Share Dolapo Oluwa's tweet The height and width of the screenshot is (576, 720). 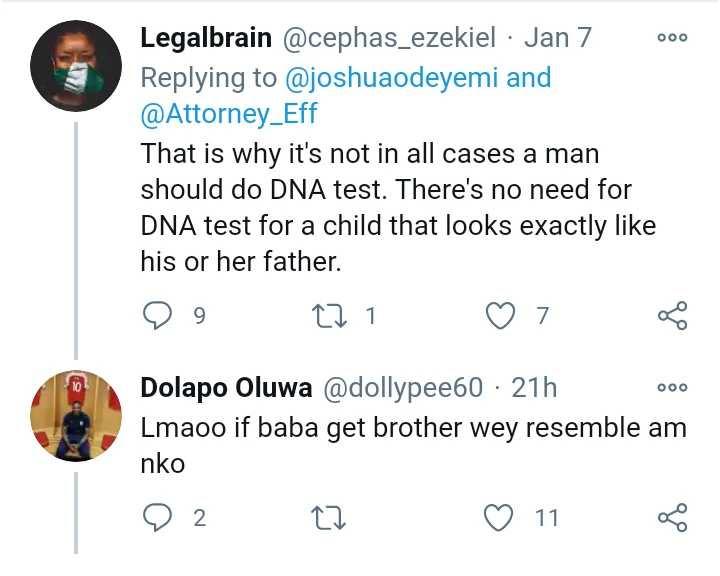pyautogui.click(x=672, y=517)
